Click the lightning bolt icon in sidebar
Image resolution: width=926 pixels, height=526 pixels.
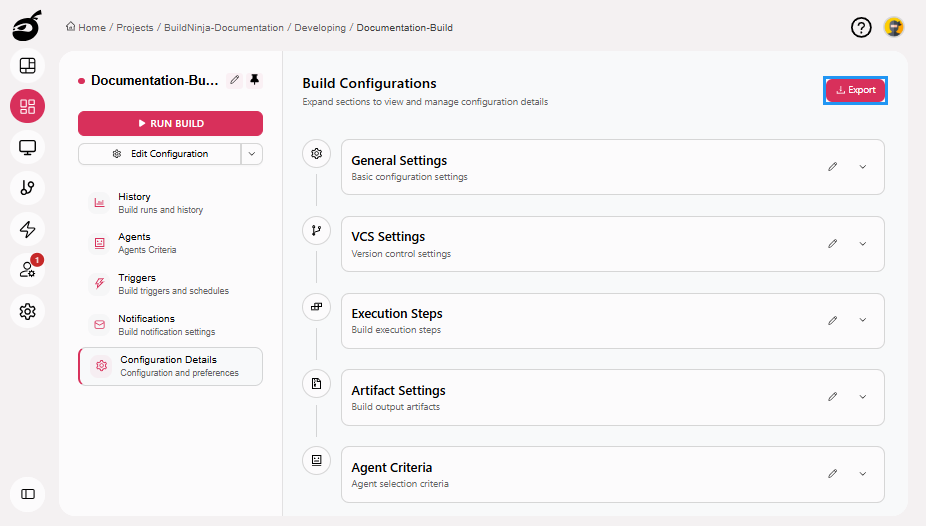(x=28, y=229)
